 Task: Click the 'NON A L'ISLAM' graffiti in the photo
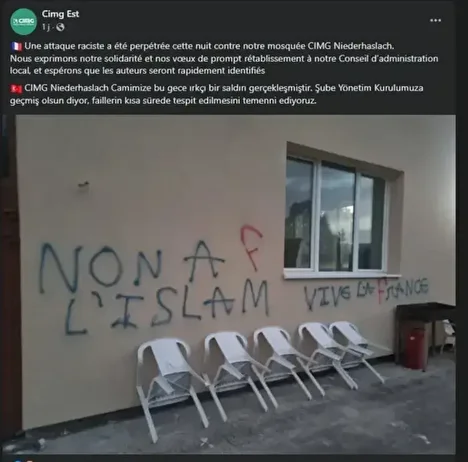(155, 287)
